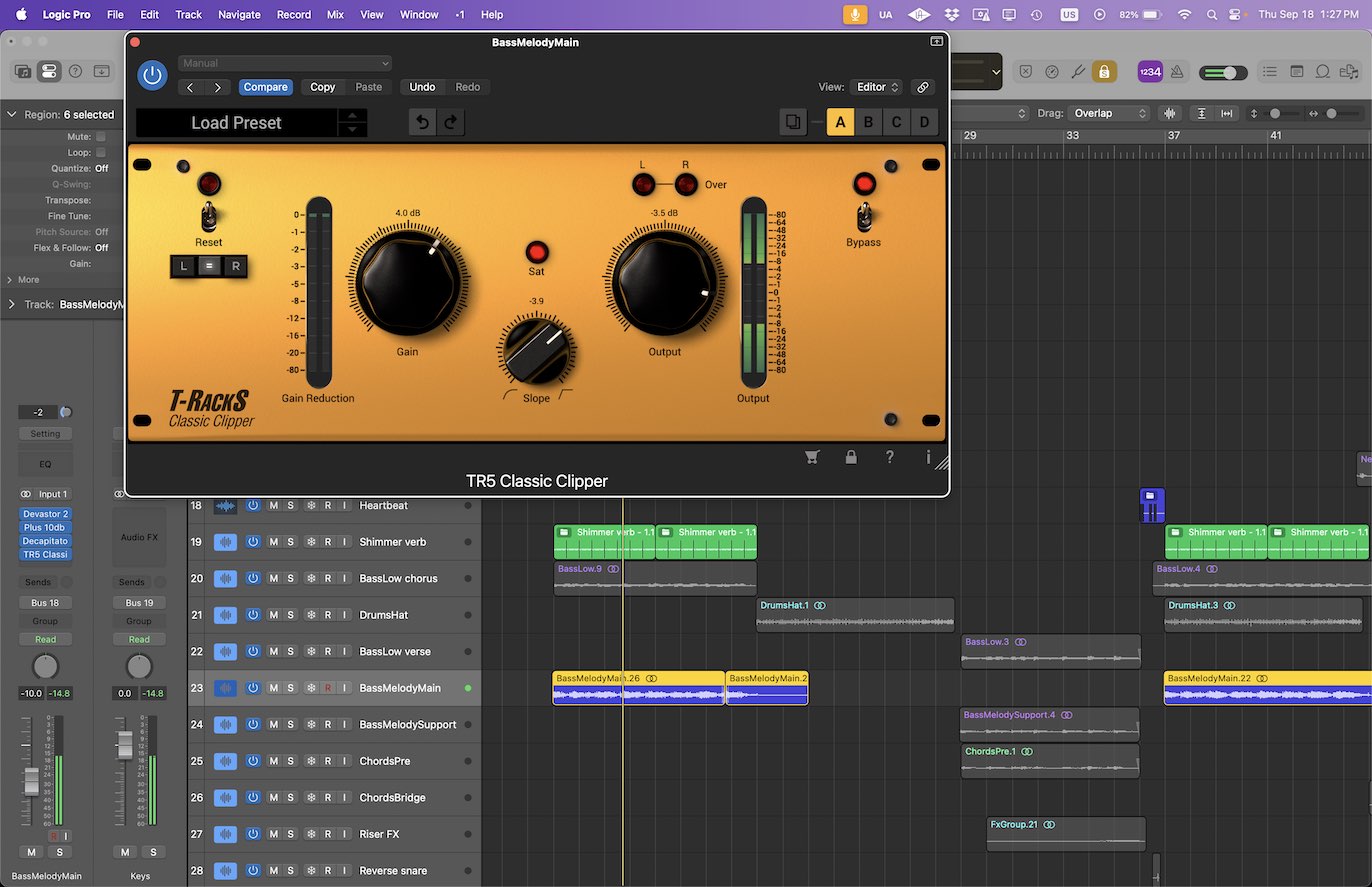Open the View Editor dropdown

[x=876, y=87]
